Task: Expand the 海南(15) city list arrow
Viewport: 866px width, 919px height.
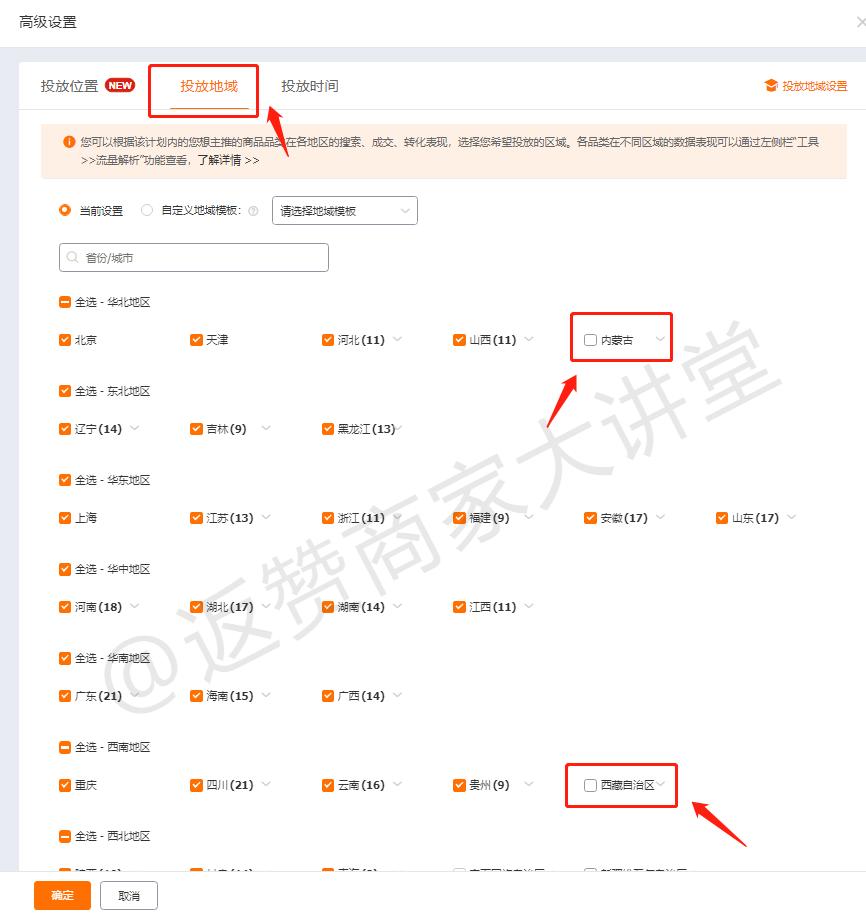Action: click(266, 696)
